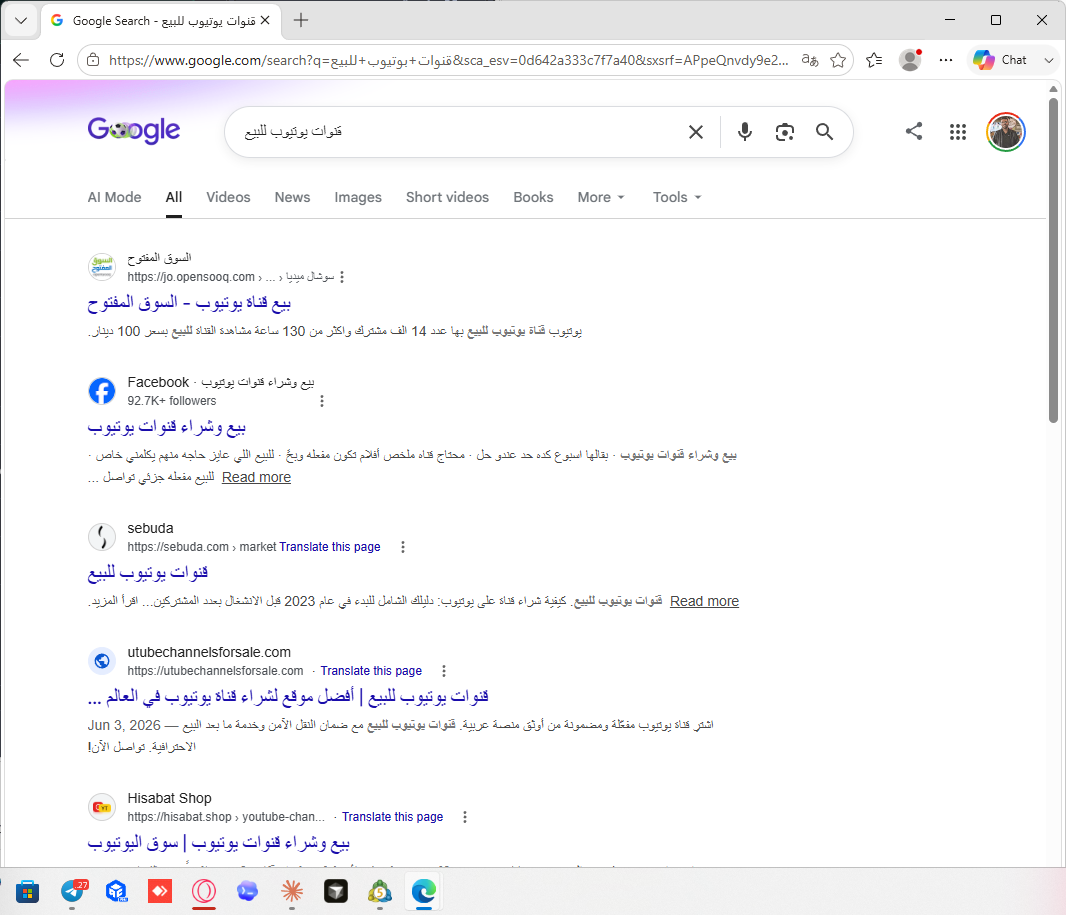Start voice search with microphone icon
This screenshot has height=915, width=1066.
pos(744,132)
